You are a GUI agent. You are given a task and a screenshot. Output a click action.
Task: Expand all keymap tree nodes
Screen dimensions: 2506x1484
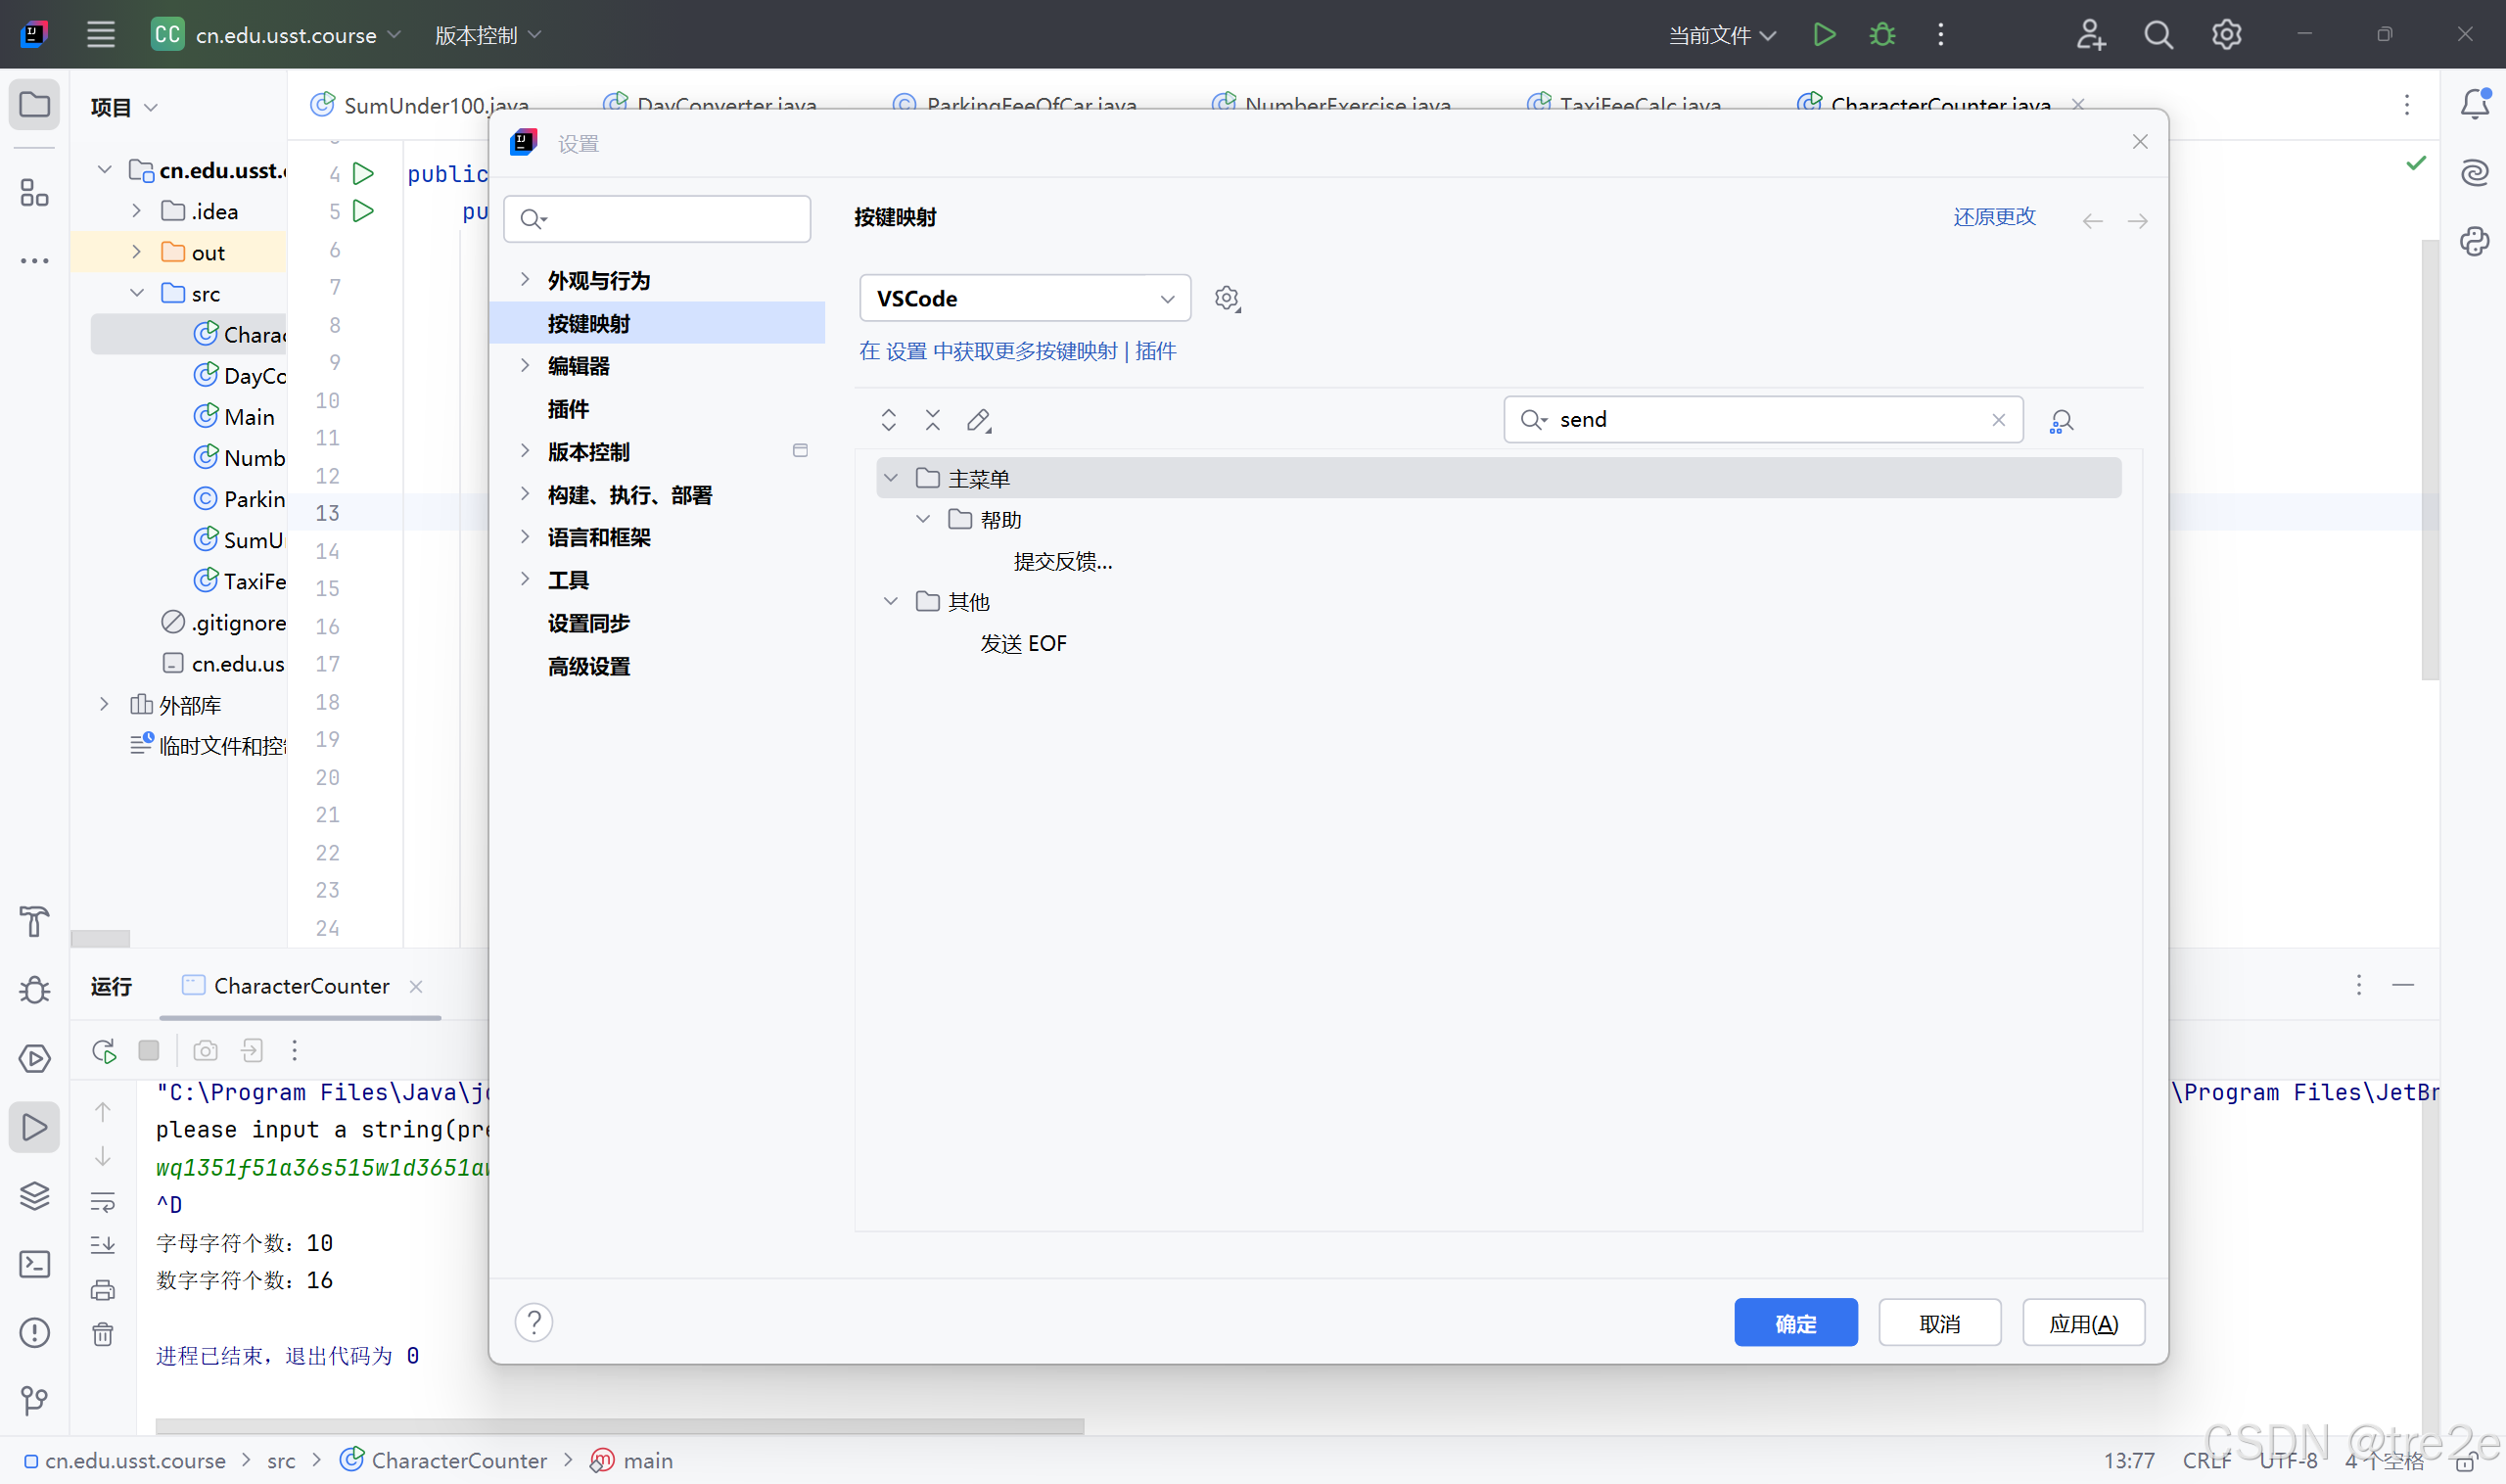coord(888,420)
